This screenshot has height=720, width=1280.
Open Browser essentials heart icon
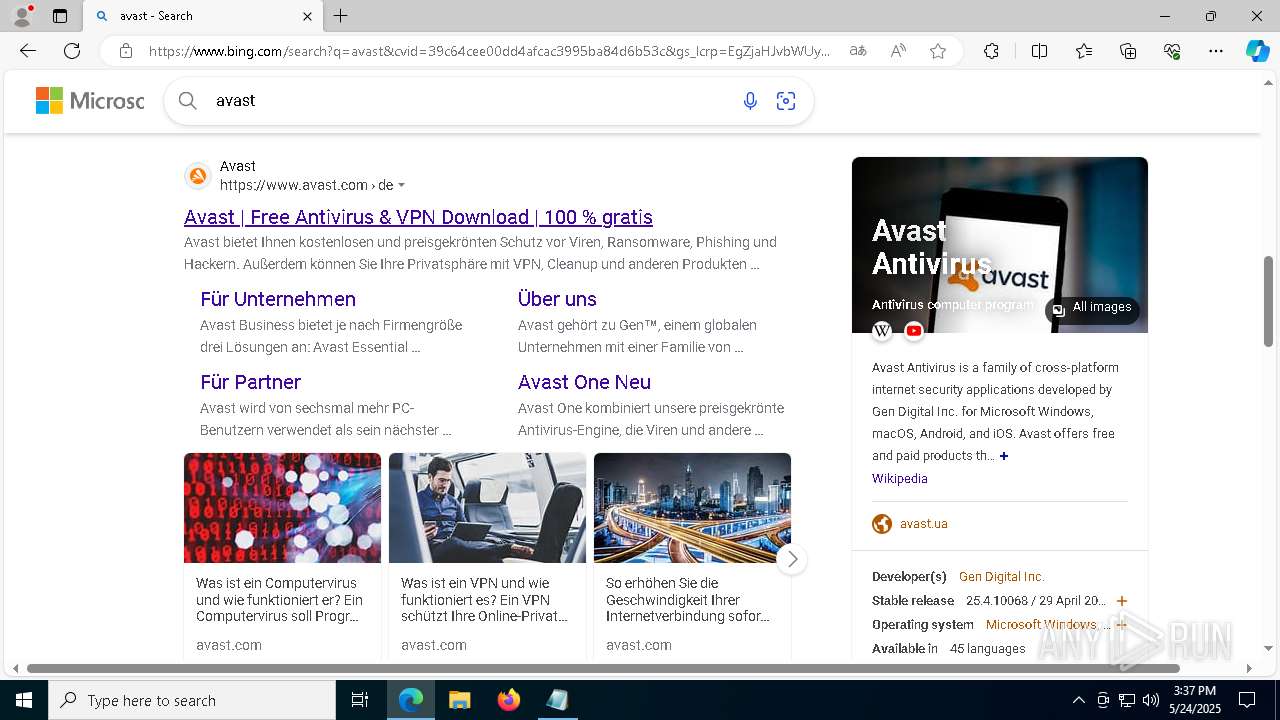click(1172, 51)
